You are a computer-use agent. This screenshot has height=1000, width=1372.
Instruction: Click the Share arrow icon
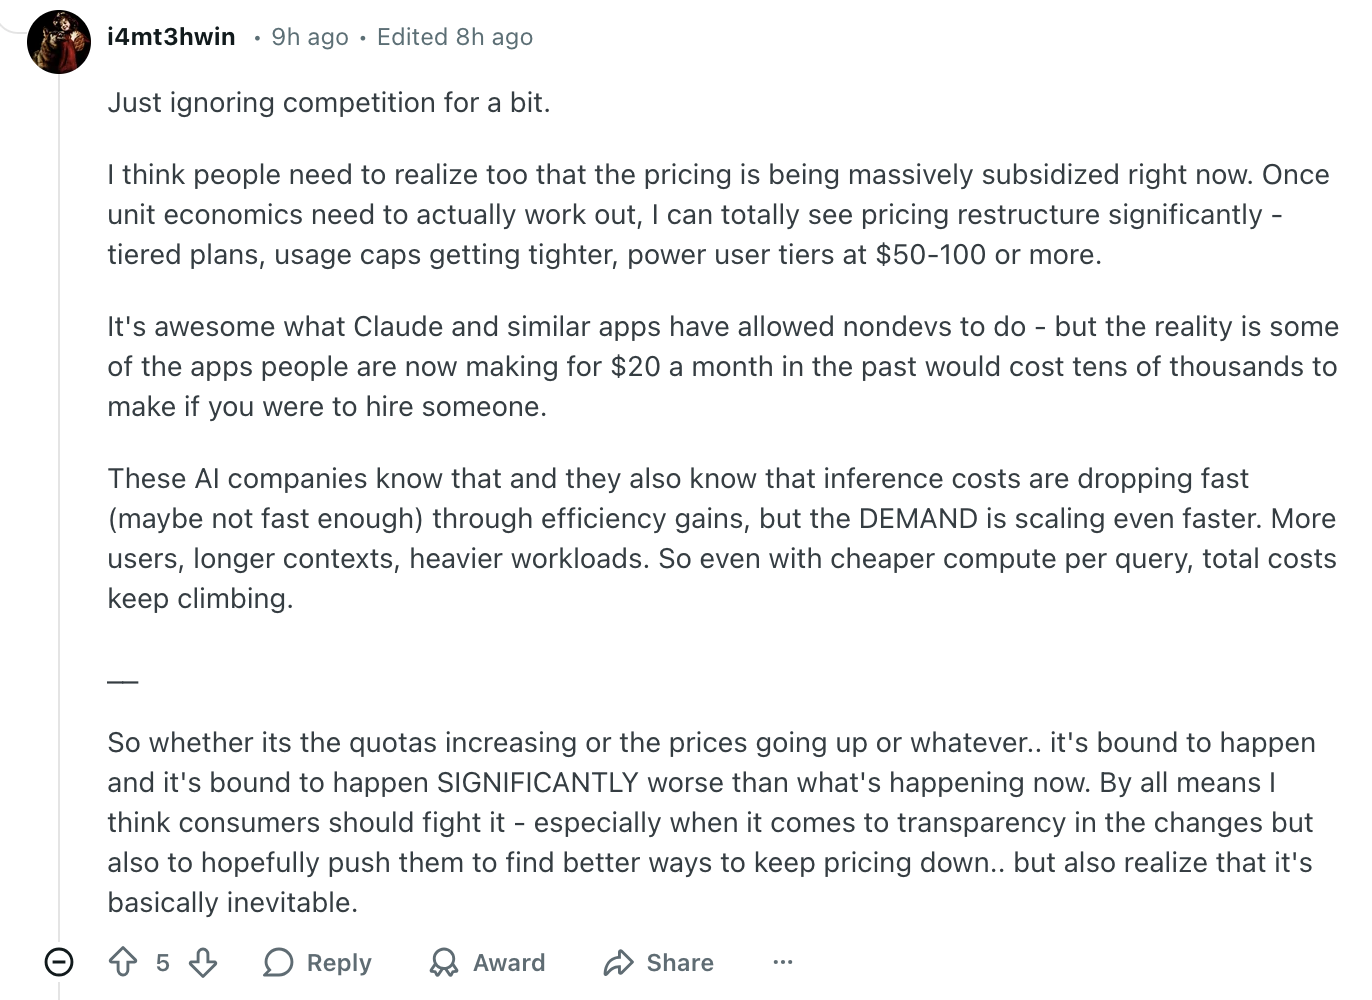619,962
